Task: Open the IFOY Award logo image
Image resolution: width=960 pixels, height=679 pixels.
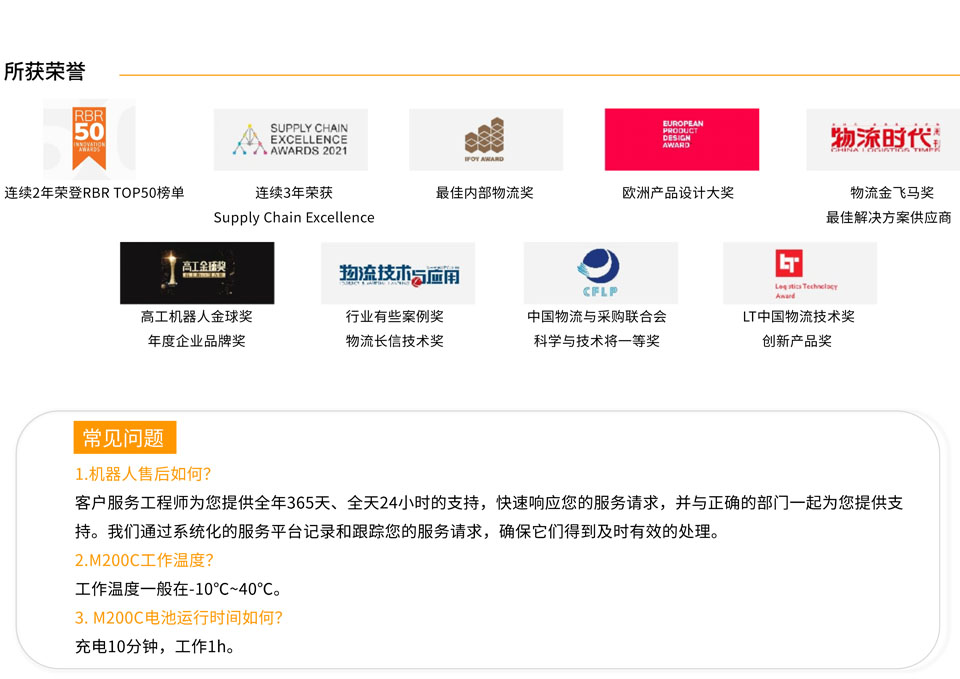Action: (485, 140)
